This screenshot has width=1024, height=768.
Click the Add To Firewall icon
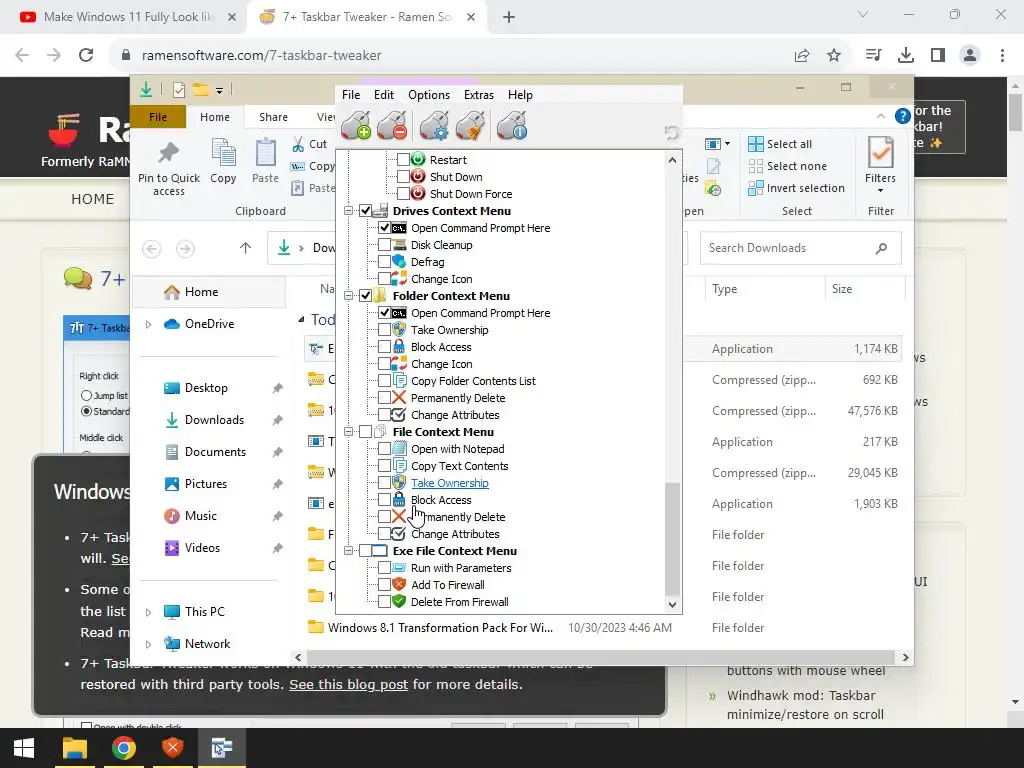400,584
